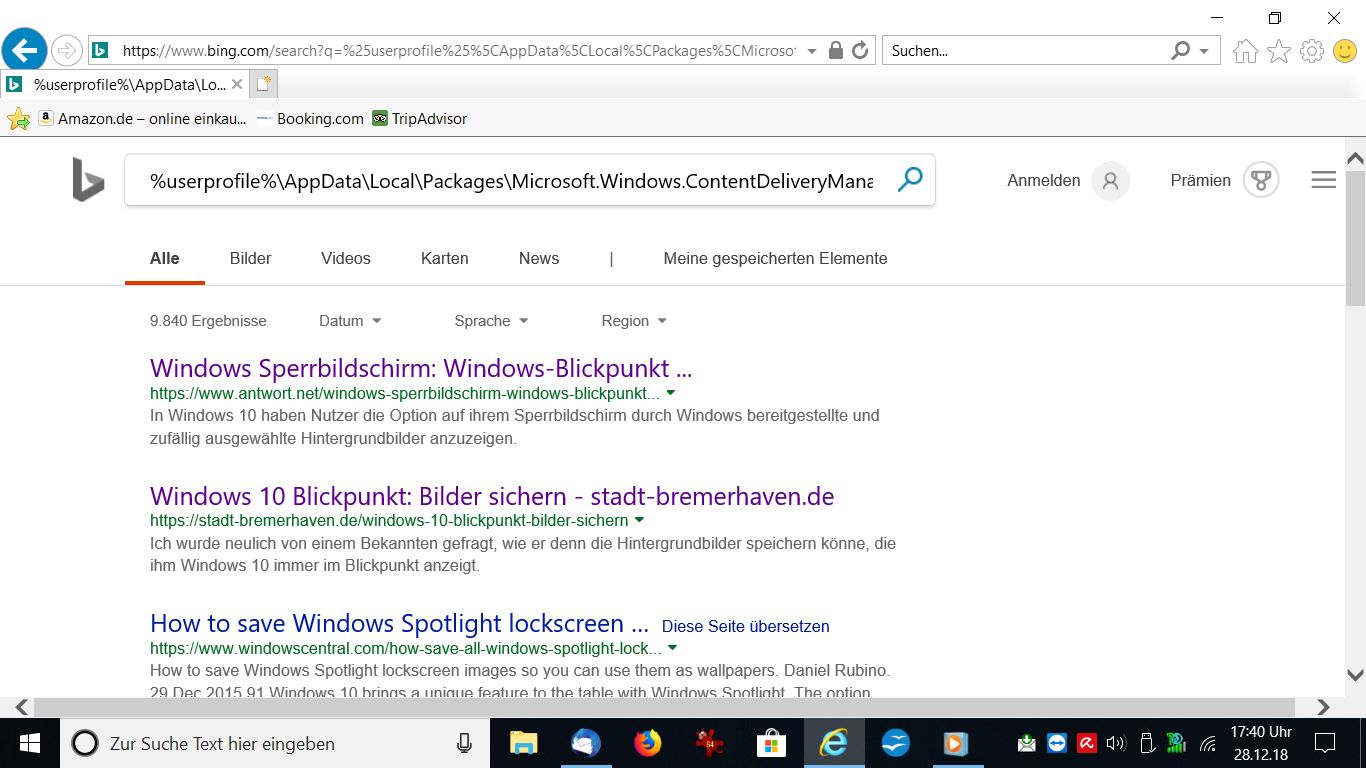Launch Firefox from taskbar
Image resolution: width=1366 pixels, height=768 pixels.
(x=648, y=743)
